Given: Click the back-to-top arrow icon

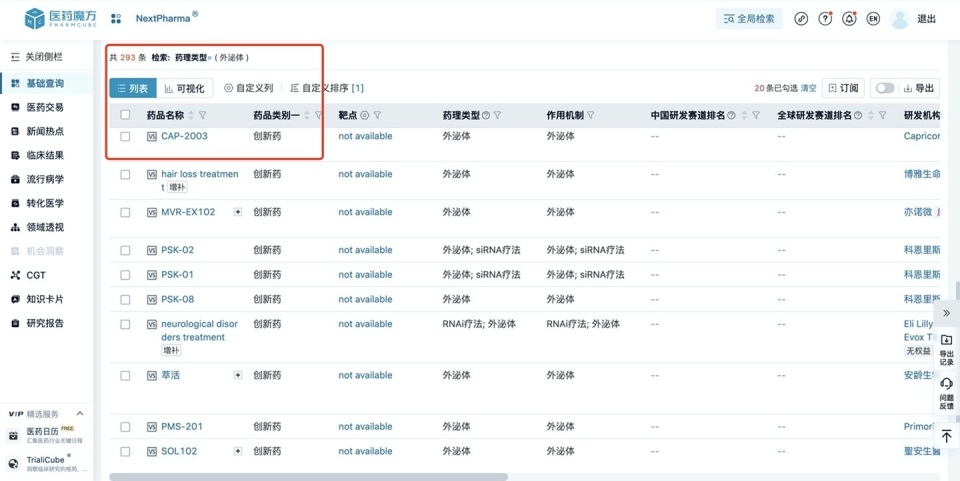Looking at the screenshot, I should click(947, 436).
